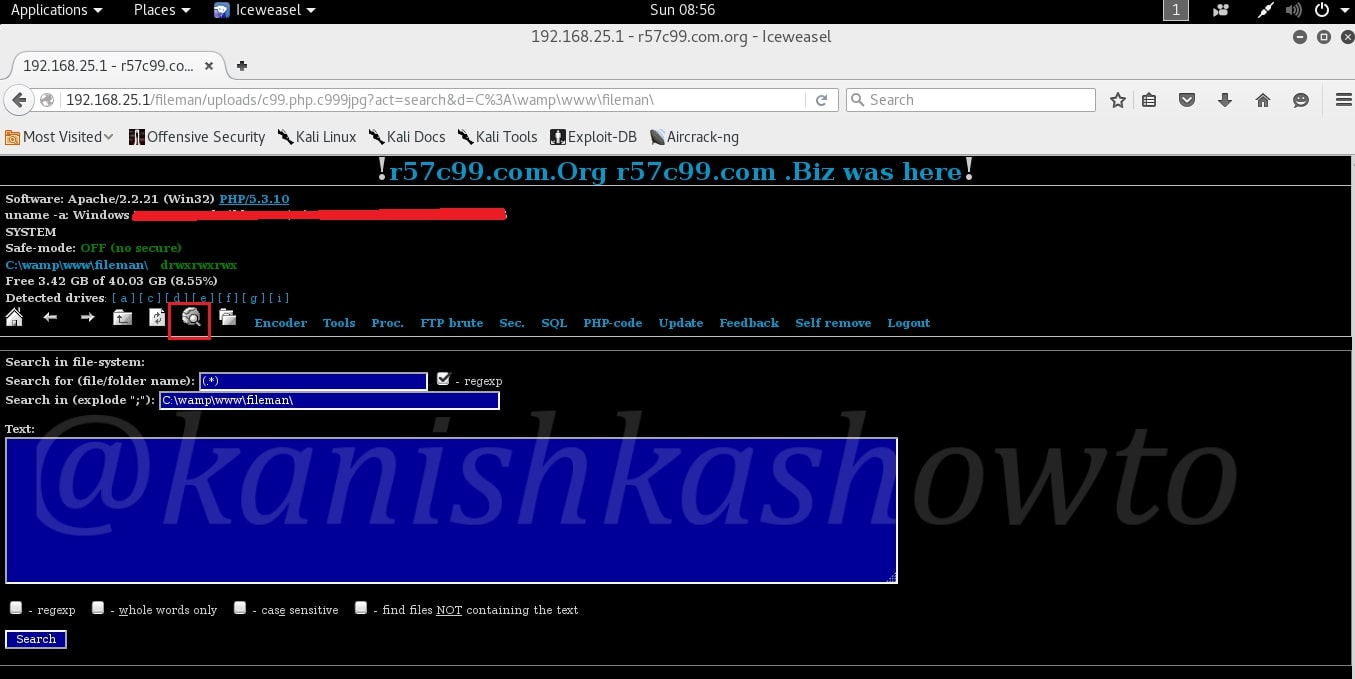1355x679 pixels.
Task: Click the power icon in top panel
Action: pyautogui.click(x=1321, y=10)
